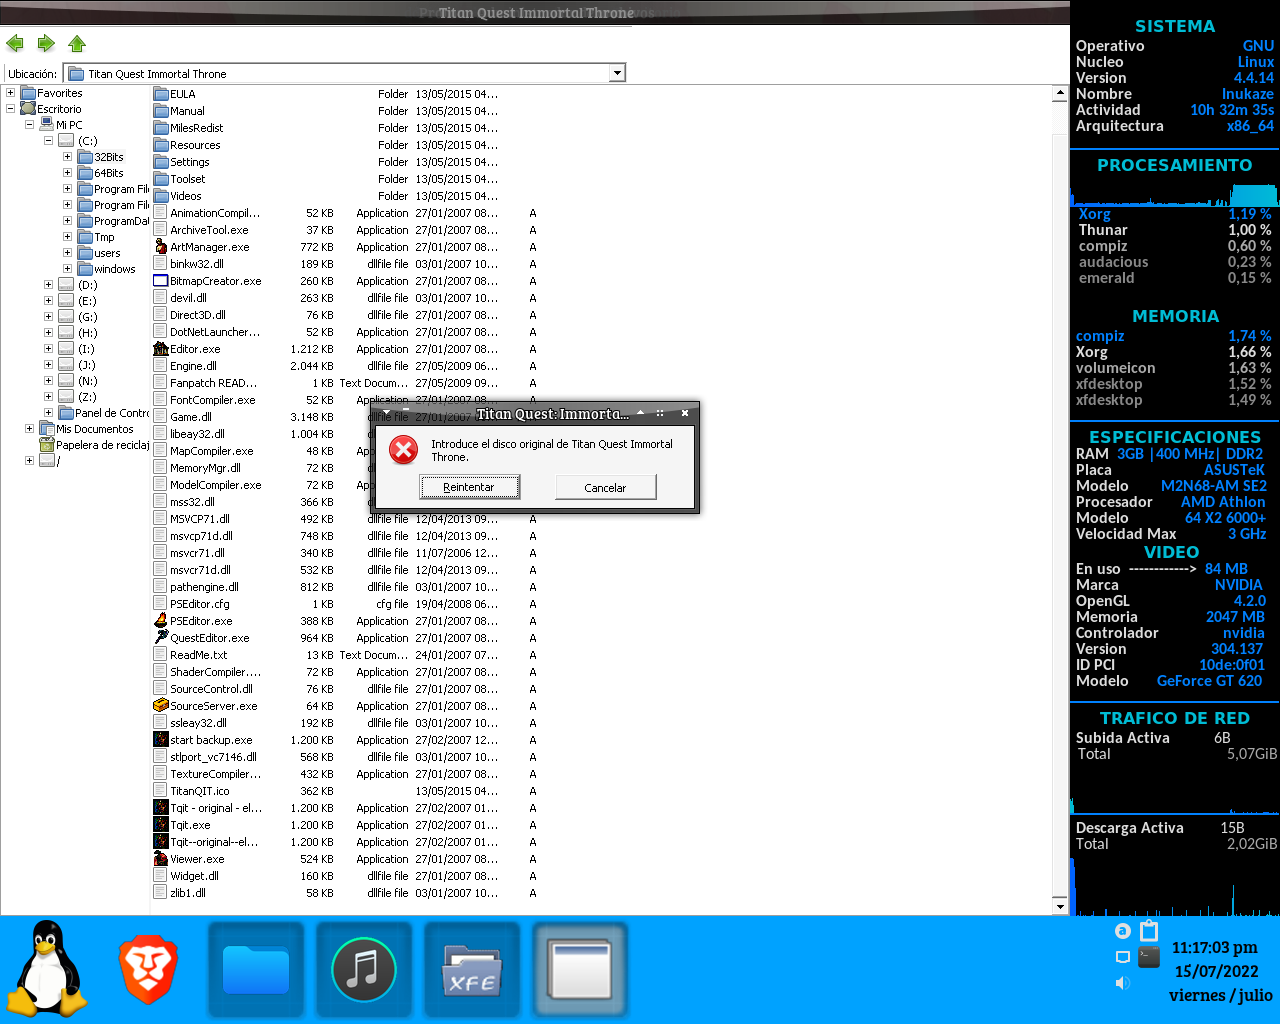Image resolution: width=1280 pixels, height=1024 pixels.
Task: Click the green back arrow icon
Action: [15, 43]
